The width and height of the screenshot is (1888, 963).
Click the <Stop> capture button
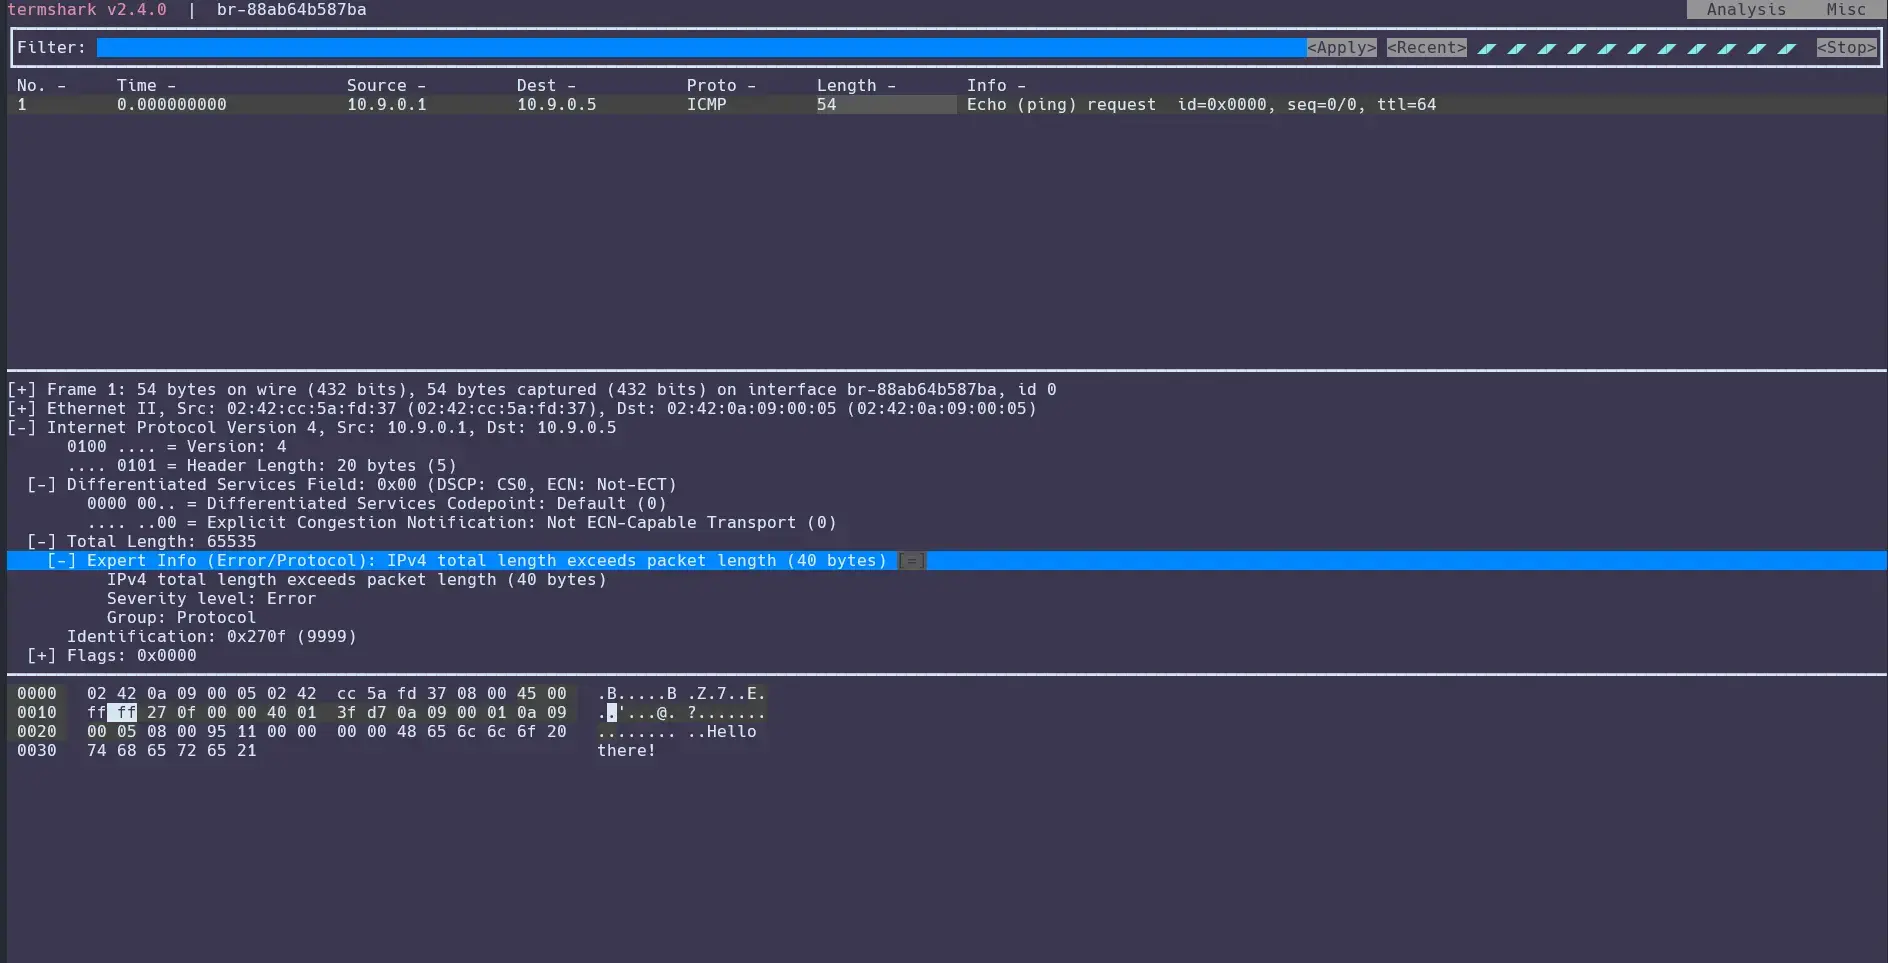pyautogui.click(x=1846, y=48)
